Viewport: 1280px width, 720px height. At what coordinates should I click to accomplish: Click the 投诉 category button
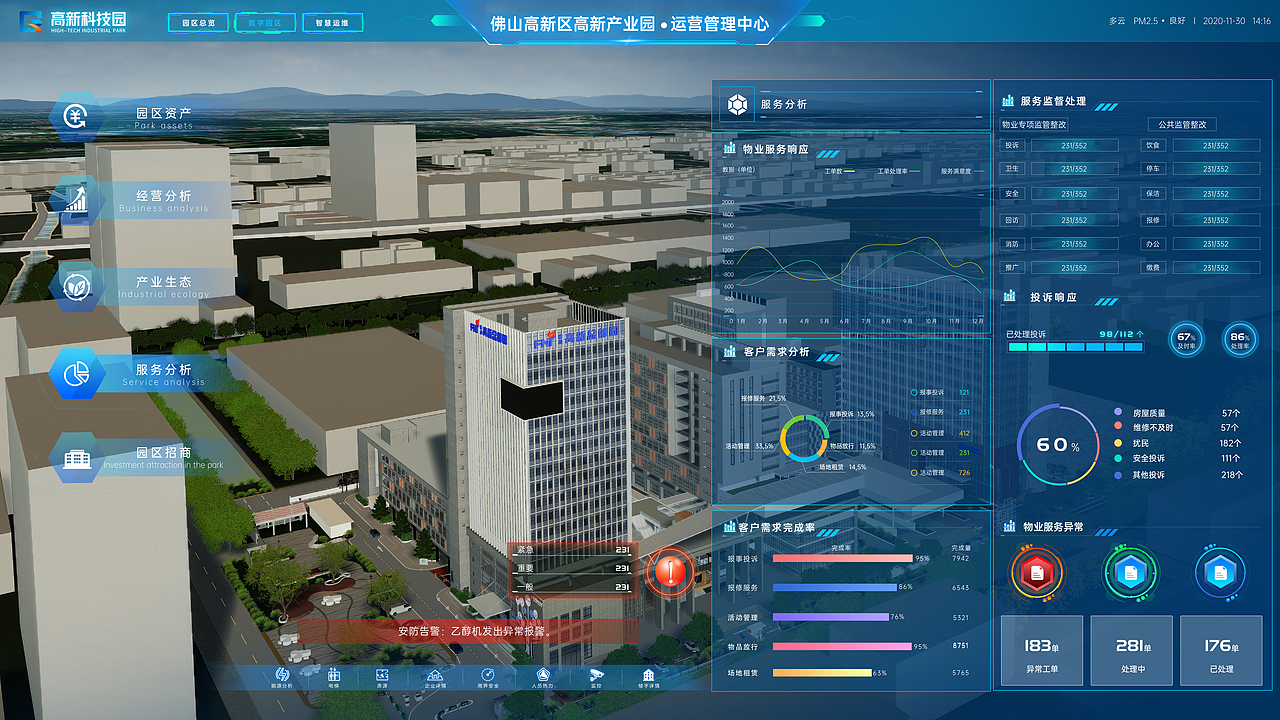pos(1012,145)
